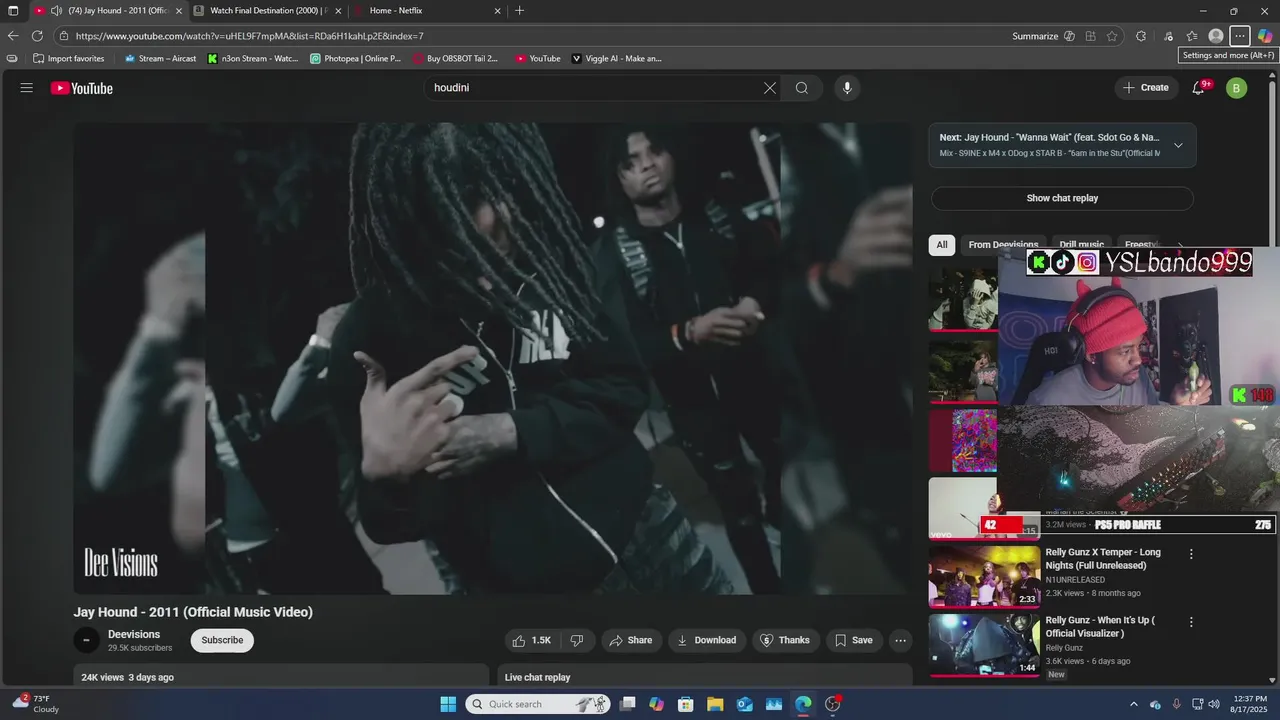The image size is (1280, 720).
Task: Dislike the Jay Hound video
Action: pos(577,640)
